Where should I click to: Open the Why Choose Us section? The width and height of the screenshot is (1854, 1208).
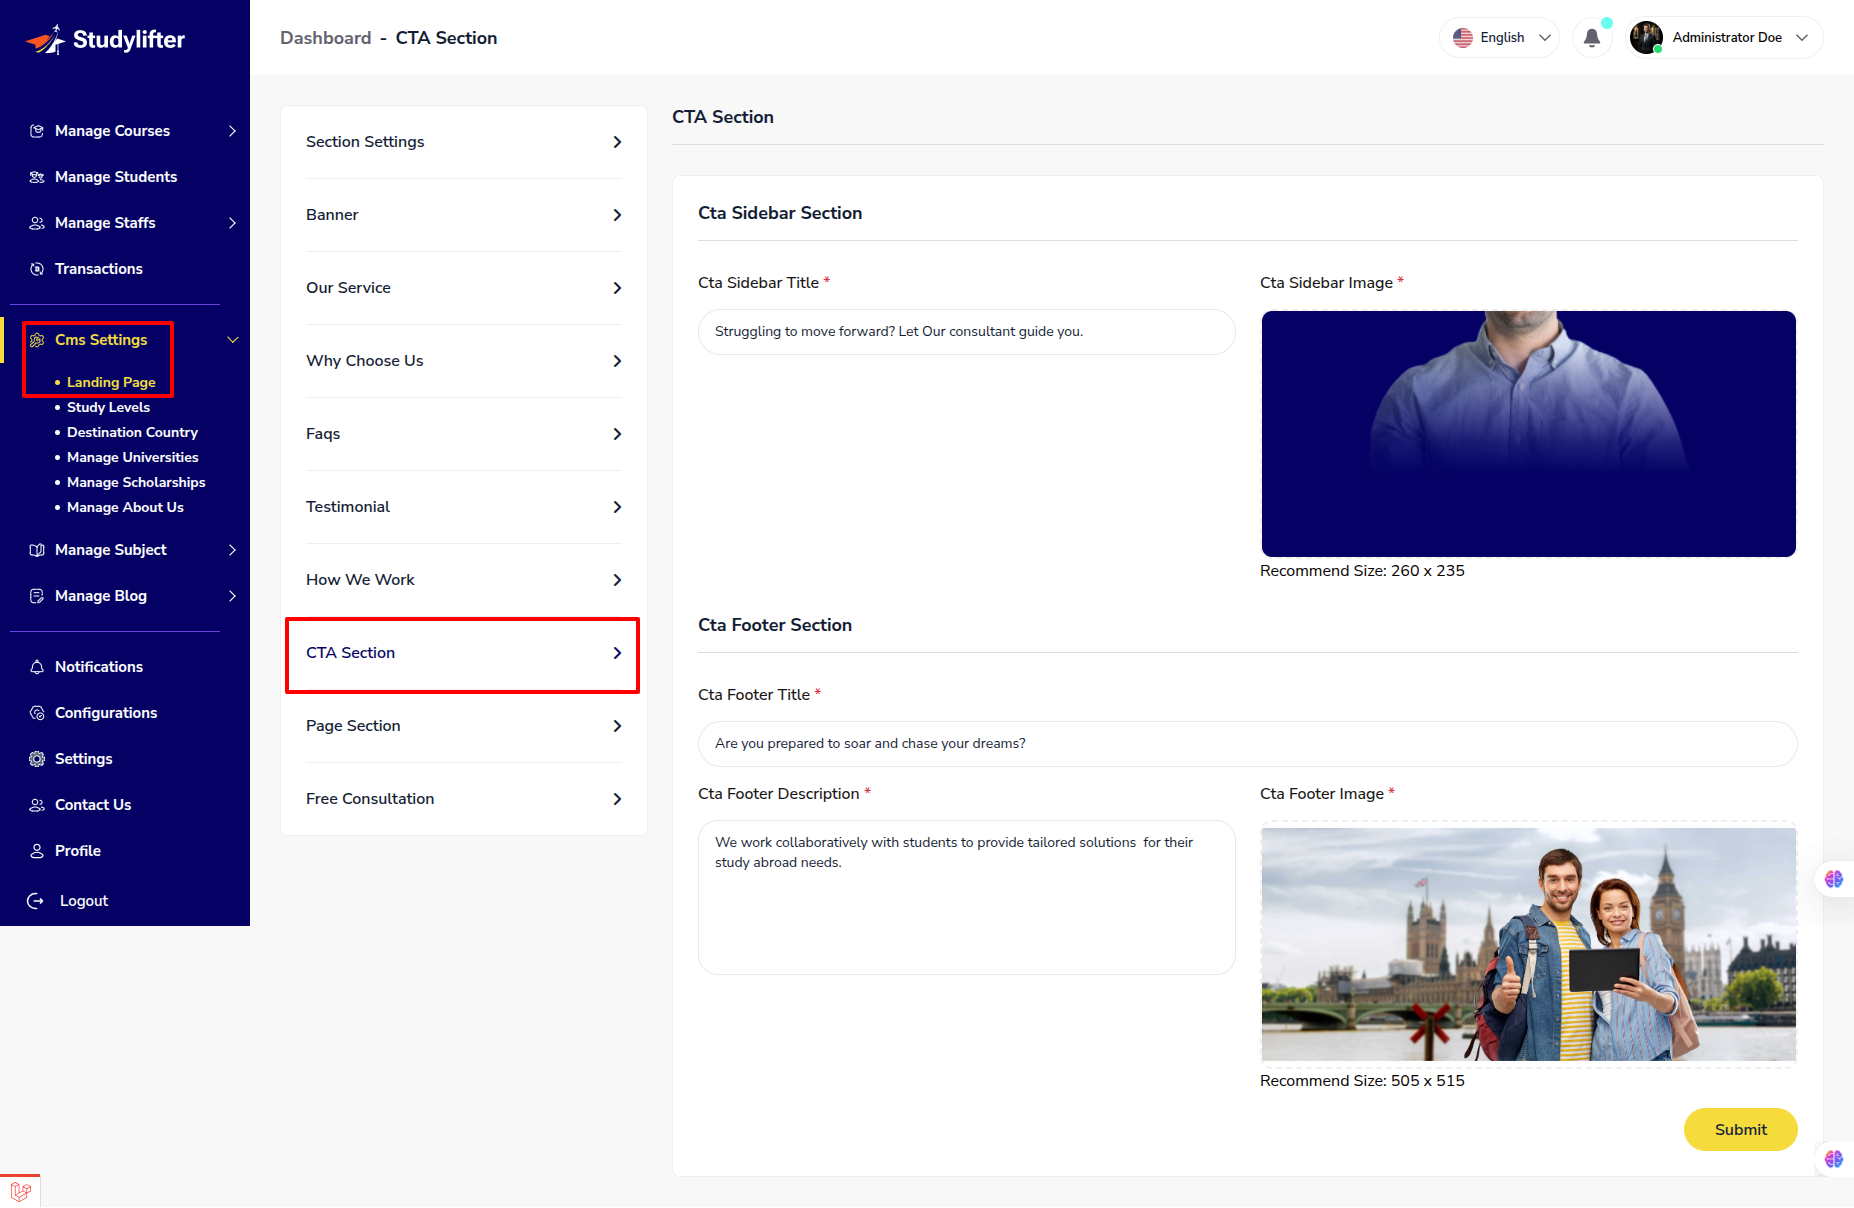coord(463,361)
